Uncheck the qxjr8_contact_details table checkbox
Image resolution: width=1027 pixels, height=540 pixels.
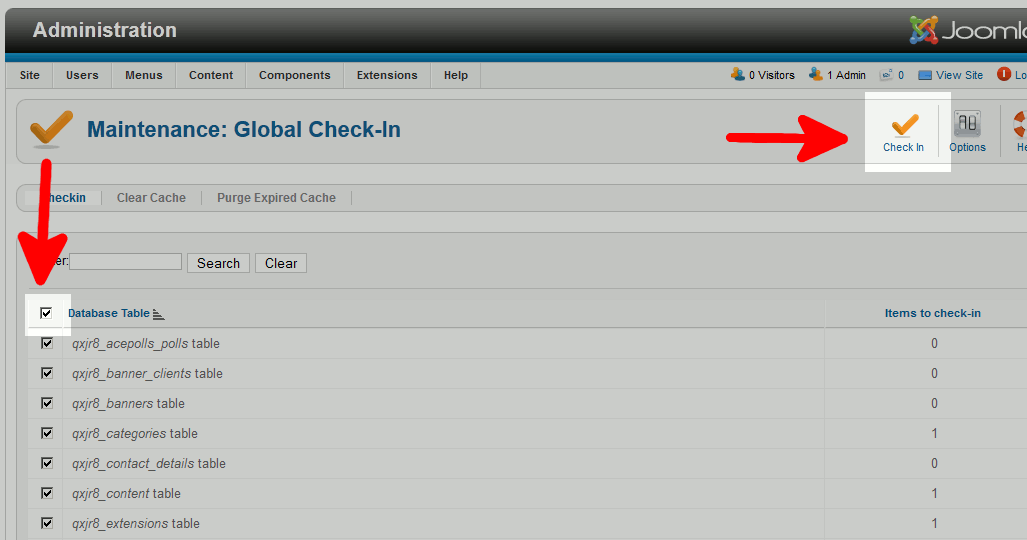(x=47, y=463)
